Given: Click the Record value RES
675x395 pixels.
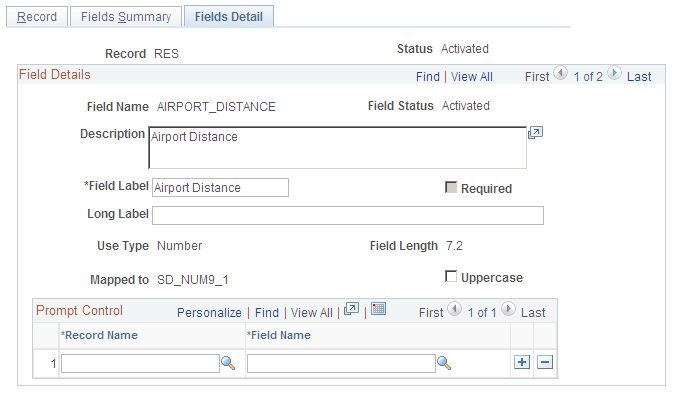Looking at the screenshot, I should [166, 54].
